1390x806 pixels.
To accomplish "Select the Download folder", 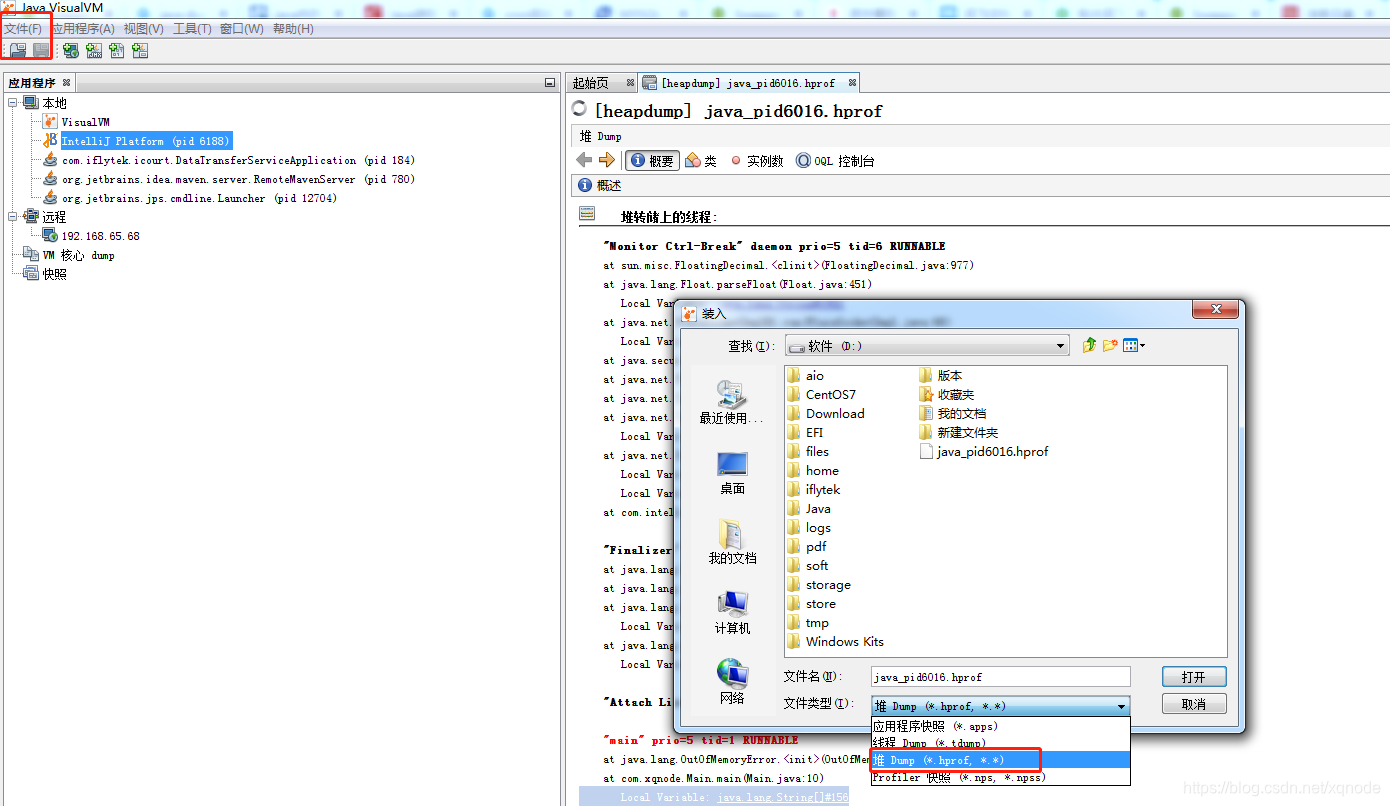I will [x=826, y=413].
